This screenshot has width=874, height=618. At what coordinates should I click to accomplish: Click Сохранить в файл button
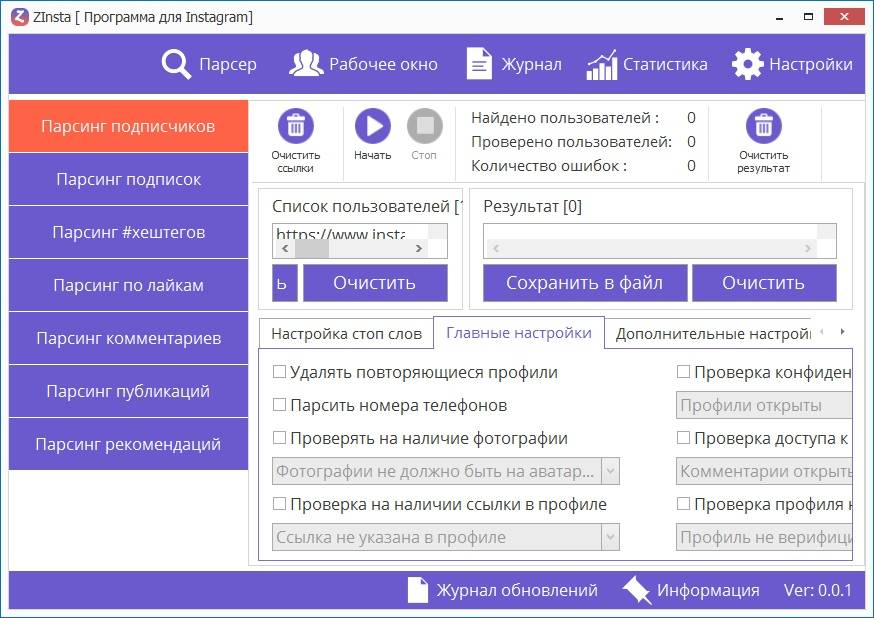point(585,283)
